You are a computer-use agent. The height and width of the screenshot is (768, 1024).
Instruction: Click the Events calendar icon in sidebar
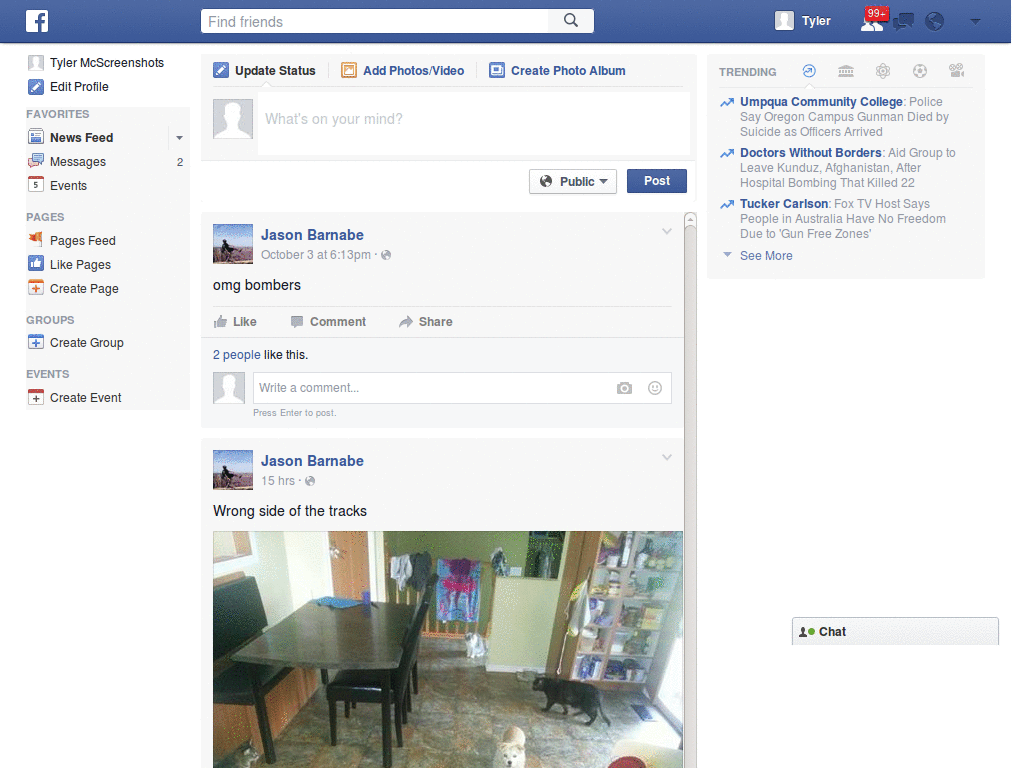36,185
